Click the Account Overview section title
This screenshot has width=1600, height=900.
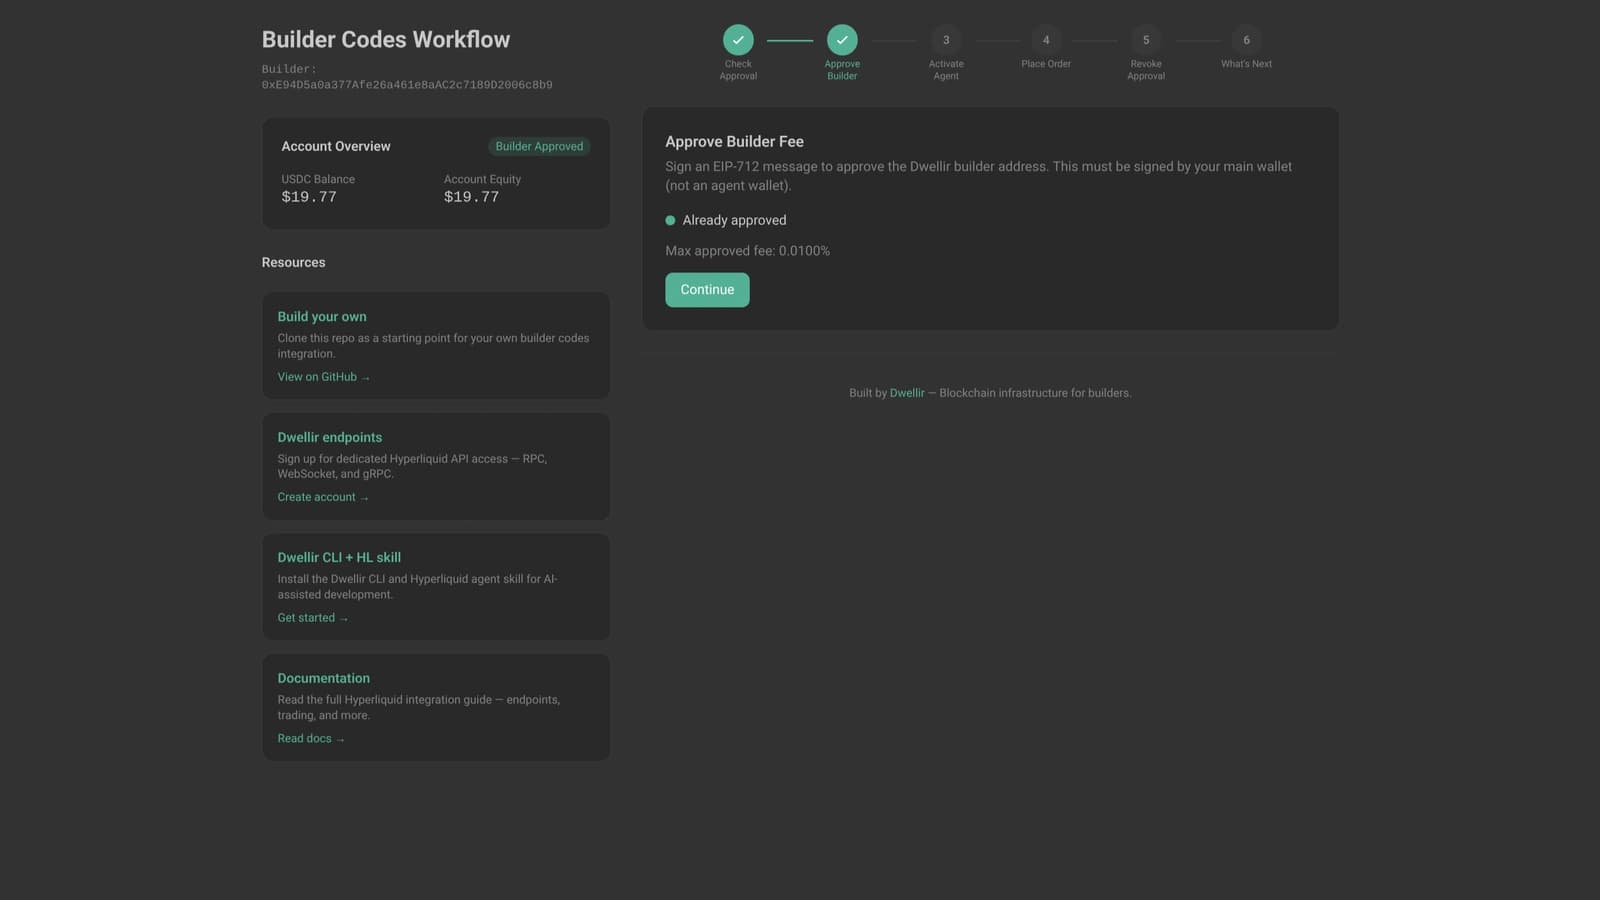[x=336, y=146]
